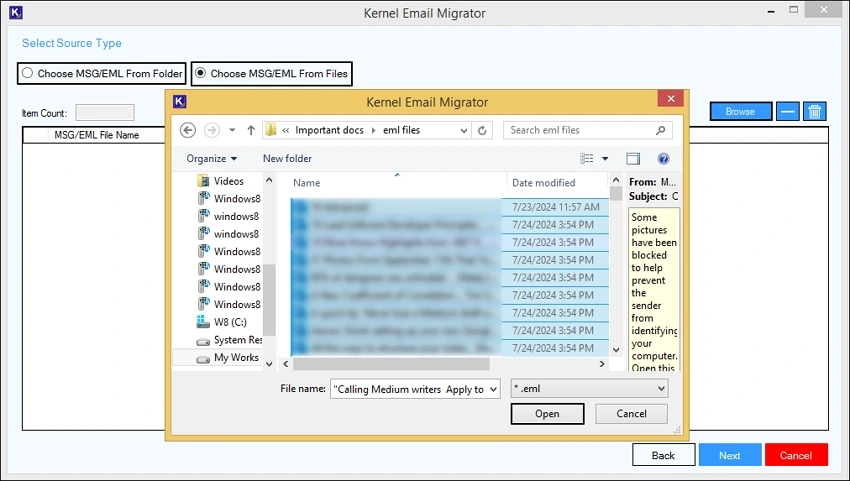Click the blue Browse button

[x=740, y=111]
